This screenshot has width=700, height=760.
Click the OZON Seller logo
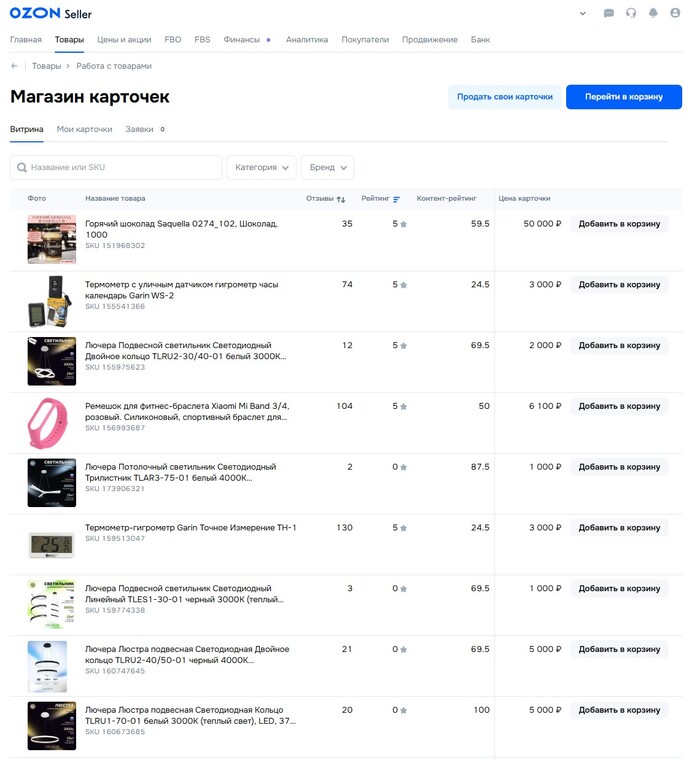point(50,13)
